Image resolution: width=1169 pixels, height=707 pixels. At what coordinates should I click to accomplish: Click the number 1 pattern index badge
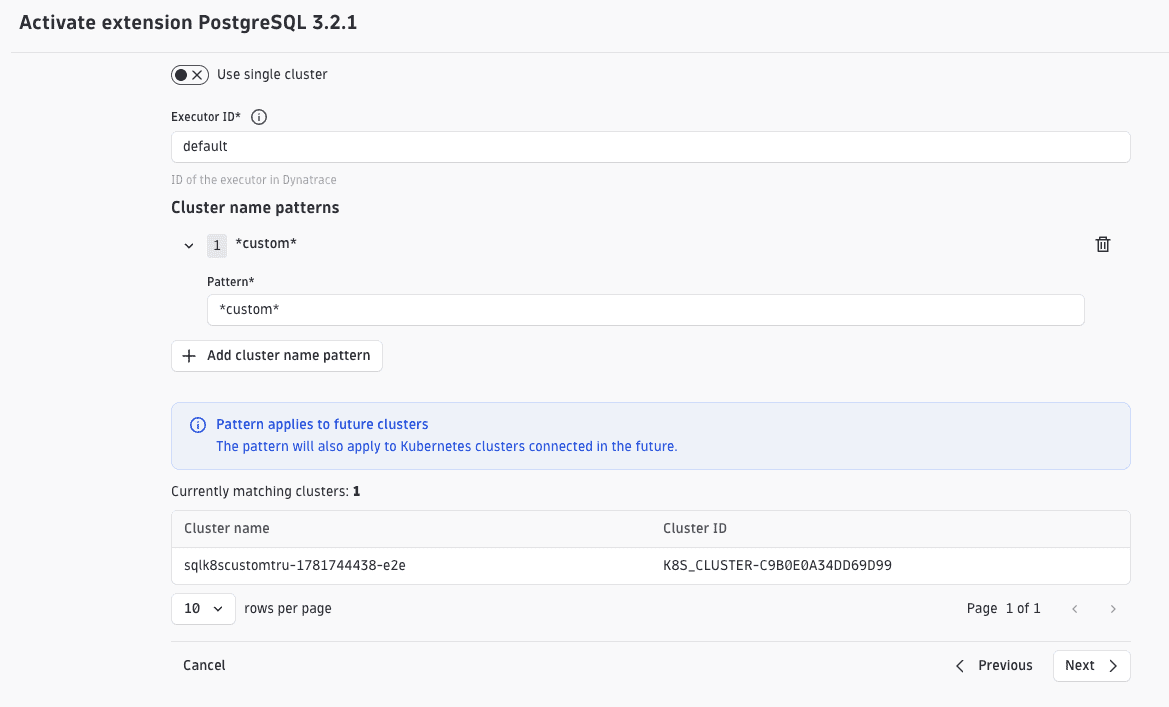[217, 245]
